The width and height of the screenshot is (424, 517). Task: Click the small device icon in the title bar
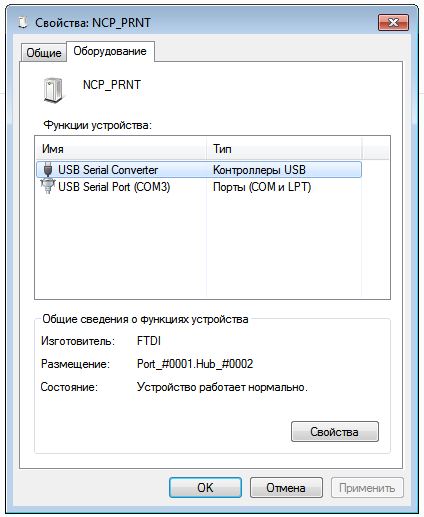point(23,23)
